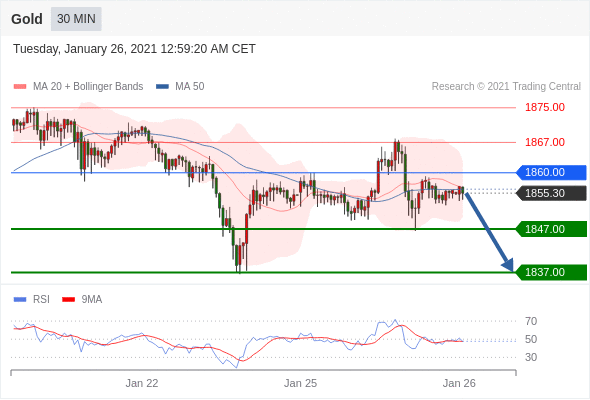Click the 1867.00 resistance price label
Image resolution: width=590 pixels, height=400 pixels.
coord(545,142)
